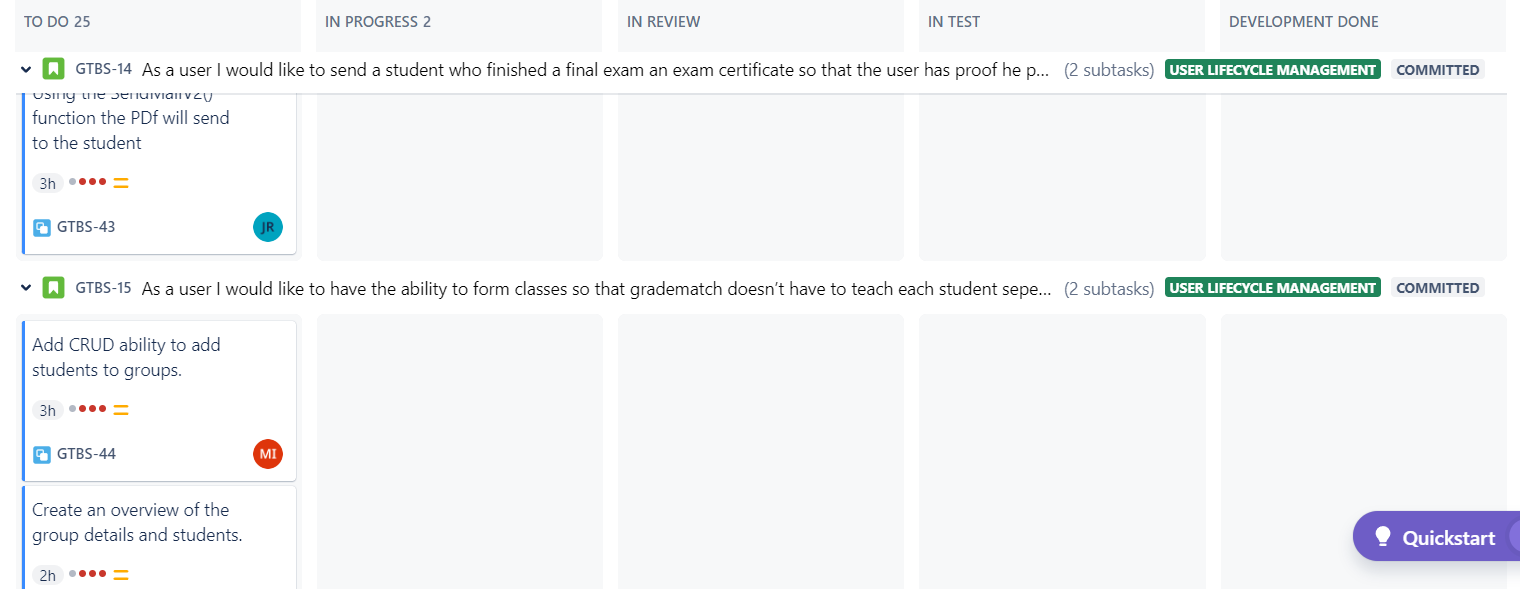
Task: Collapse the GTBS-14 swimlane
Action: (27, 70)
